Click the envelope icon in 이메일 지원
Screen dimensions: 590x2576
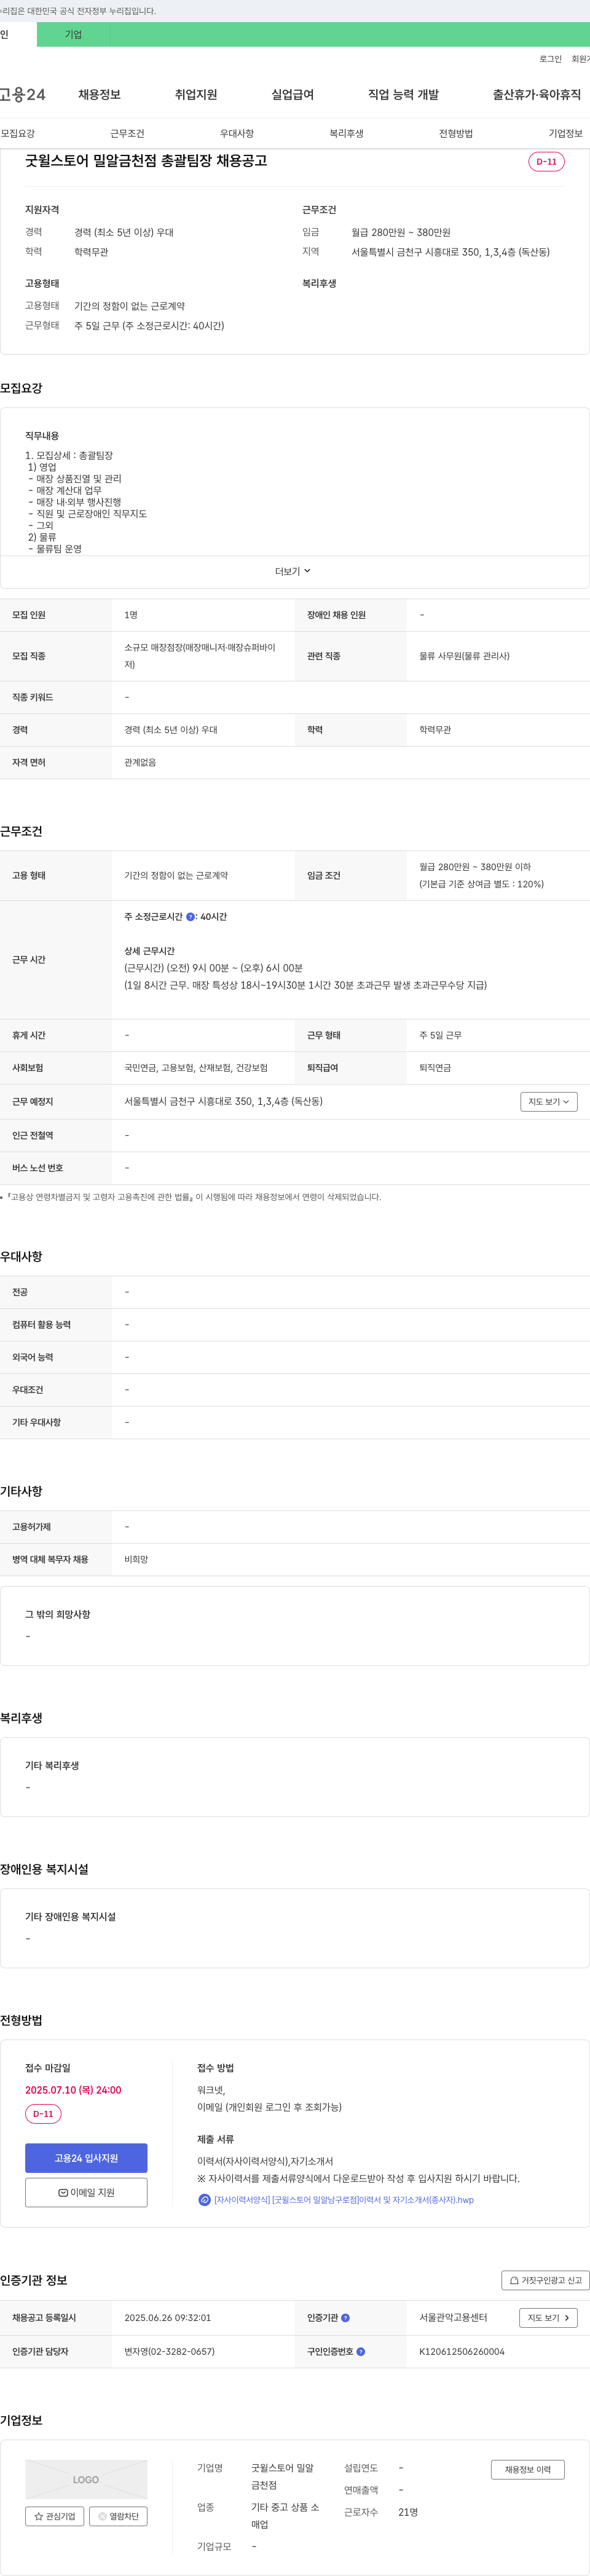click(x=63, y=2193)
